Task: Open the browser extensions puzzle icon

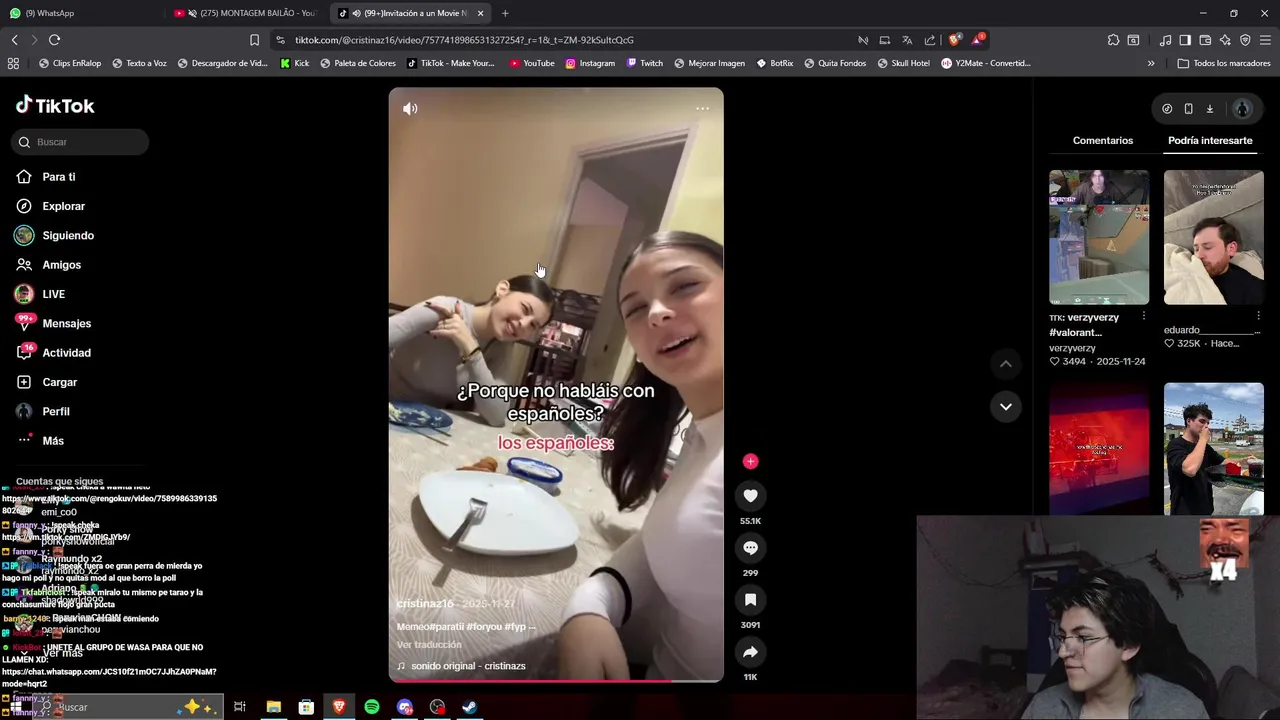Action: tap(1113, 40)
